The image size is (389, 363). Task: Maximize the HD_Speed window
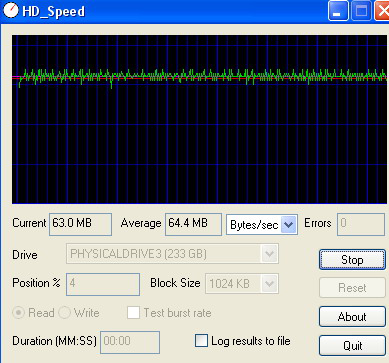(x=361, y=11)
